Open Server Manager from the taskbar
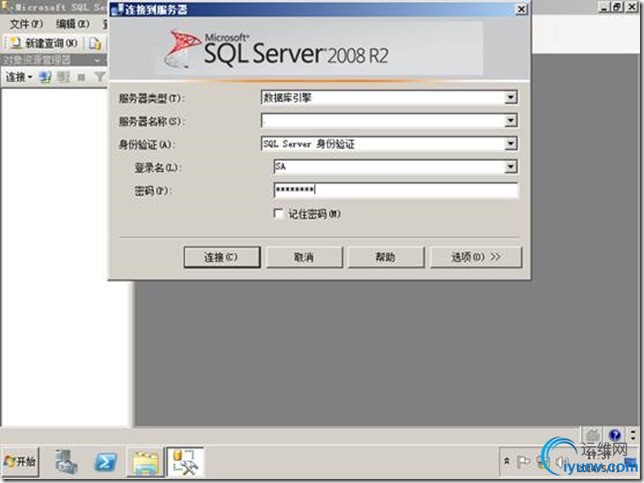The image size is (644, 483). click(x=66, y=462)
